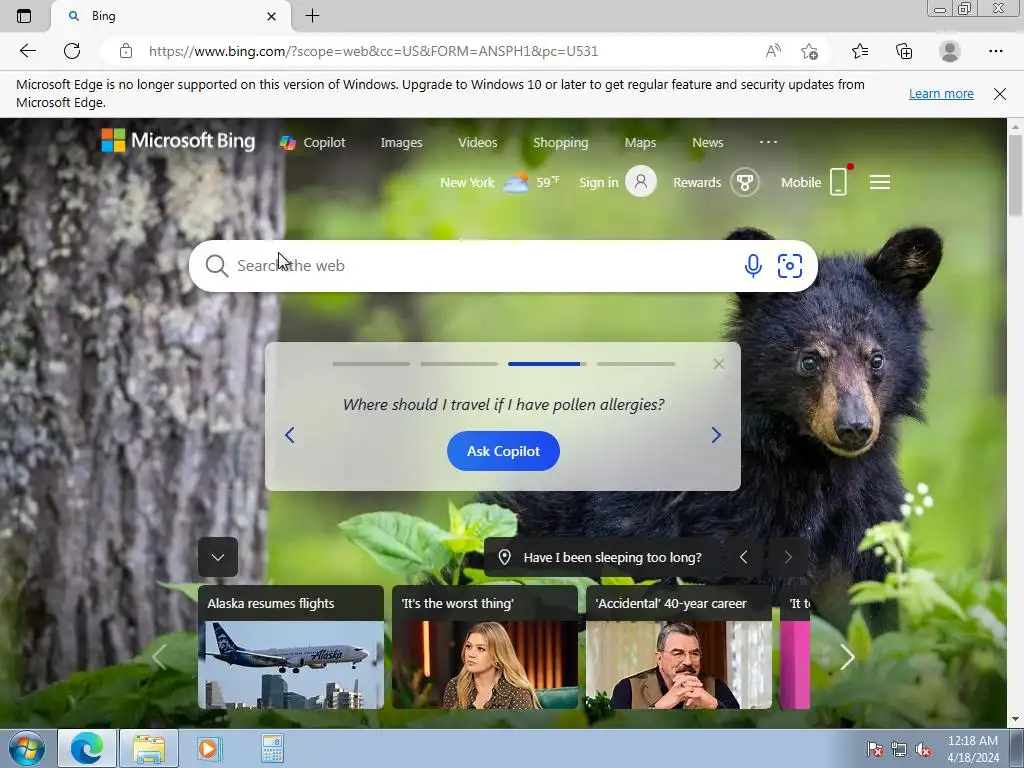The height and width of the screenshot is (768, 1024).
Task: Click the Ask Copilot button
Action: [x=503, y=451]
